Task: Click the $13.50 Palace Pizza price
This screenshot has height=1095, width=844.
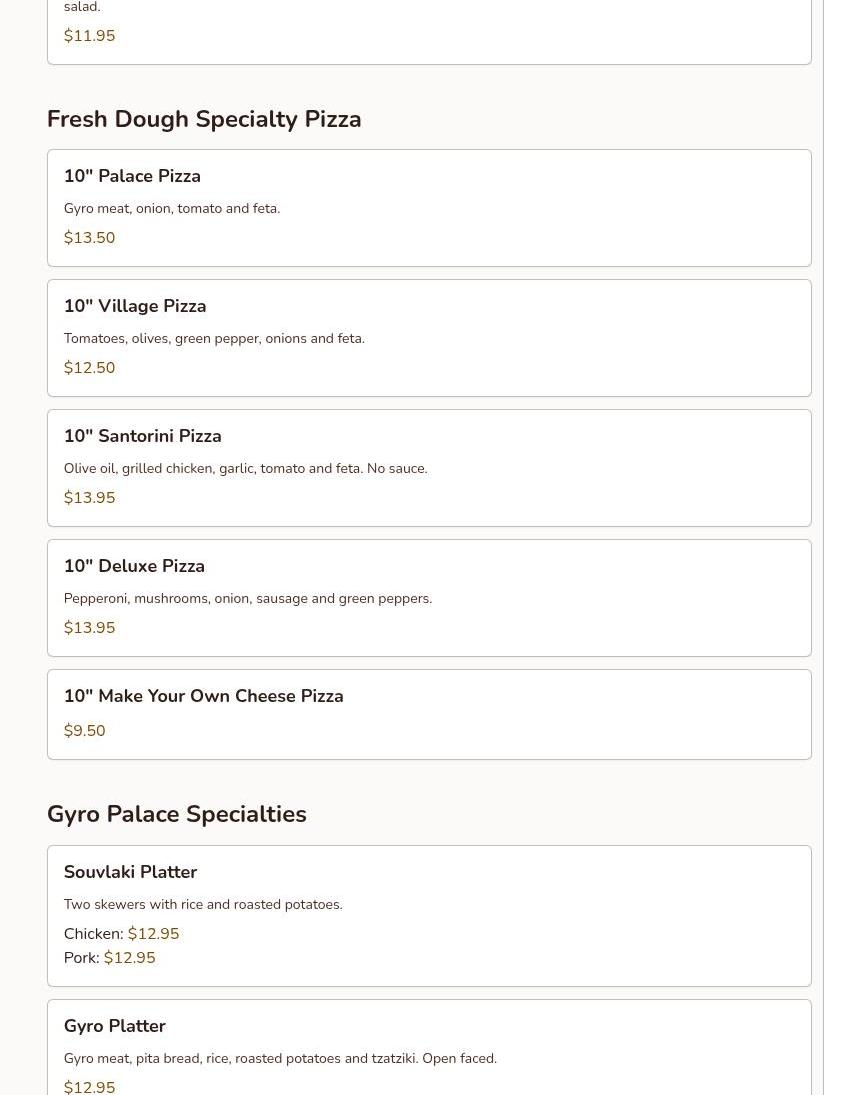Action: point(89,238)
